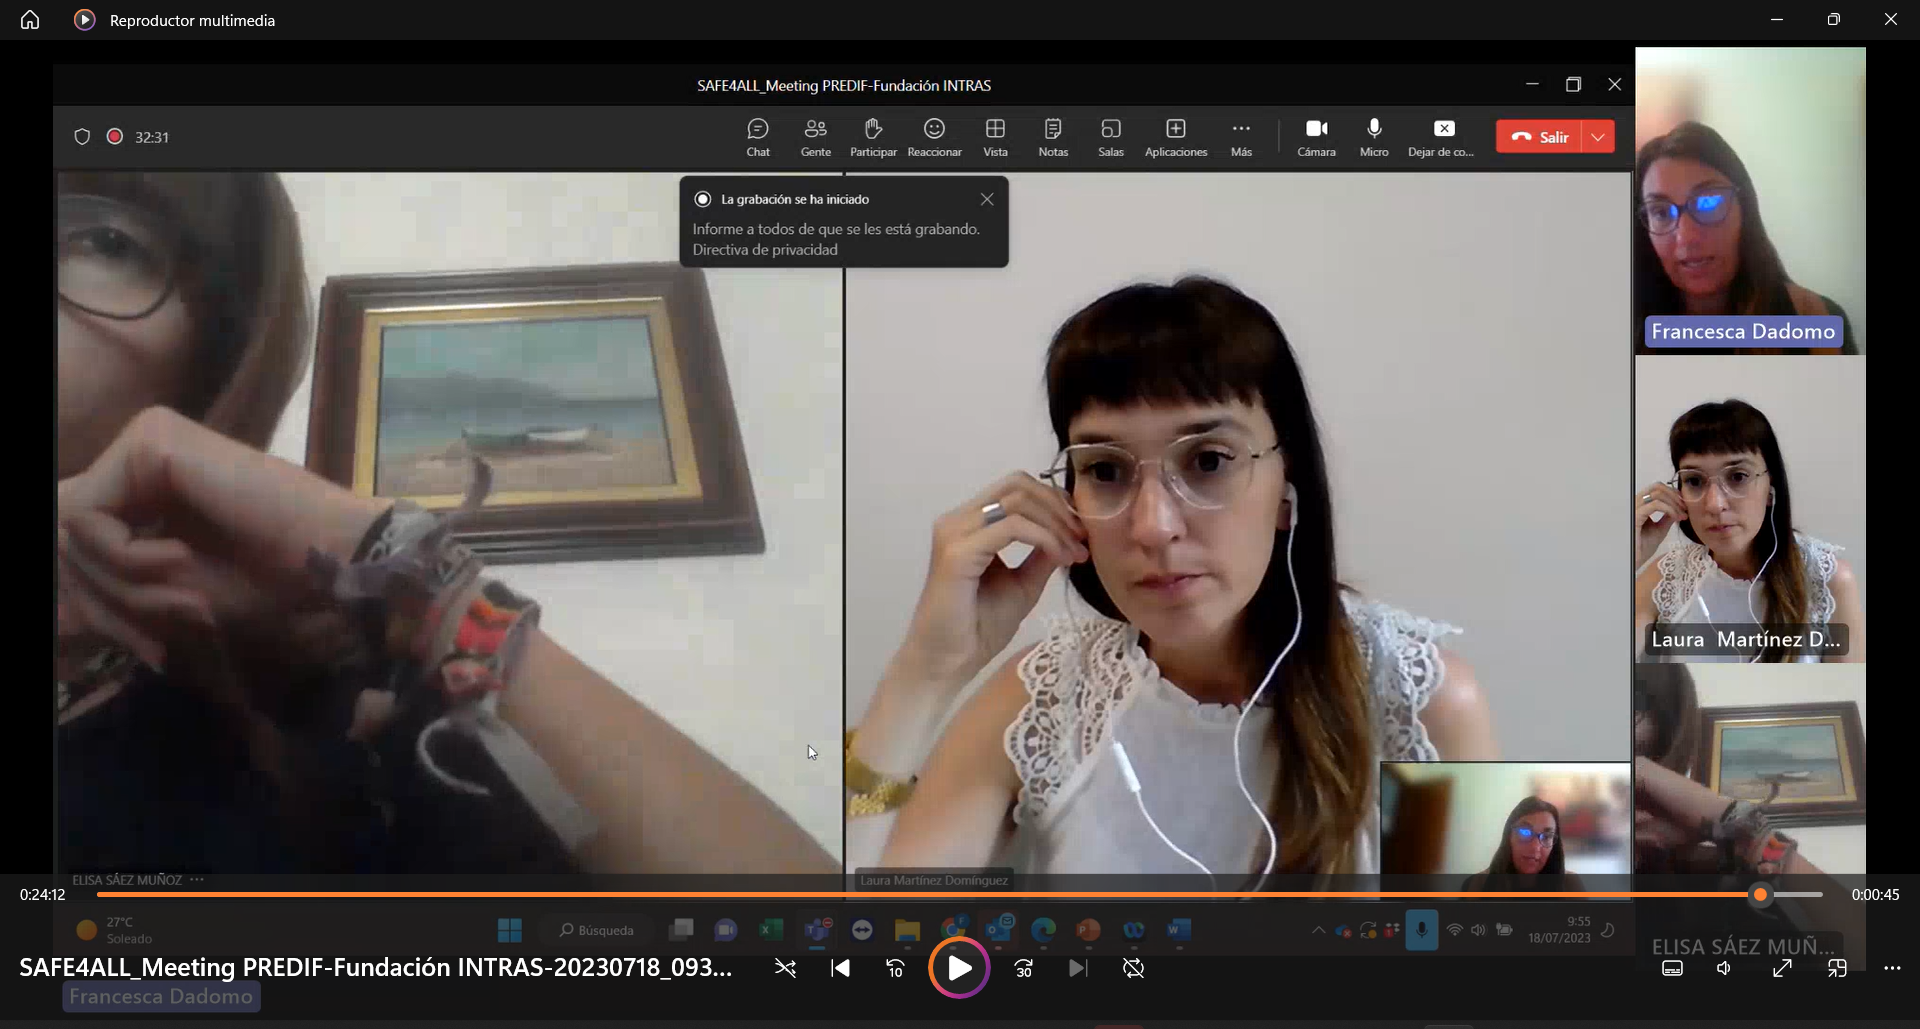Click the red Salir button
Screen dimensions: 1920x1029
(1539, 137)
